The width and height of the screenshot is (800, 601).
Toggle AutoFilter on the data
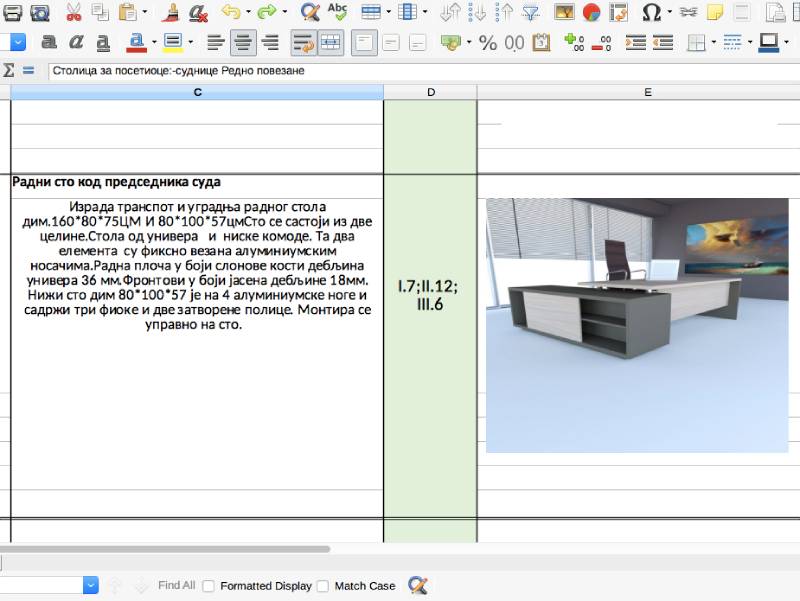[529, 13]
